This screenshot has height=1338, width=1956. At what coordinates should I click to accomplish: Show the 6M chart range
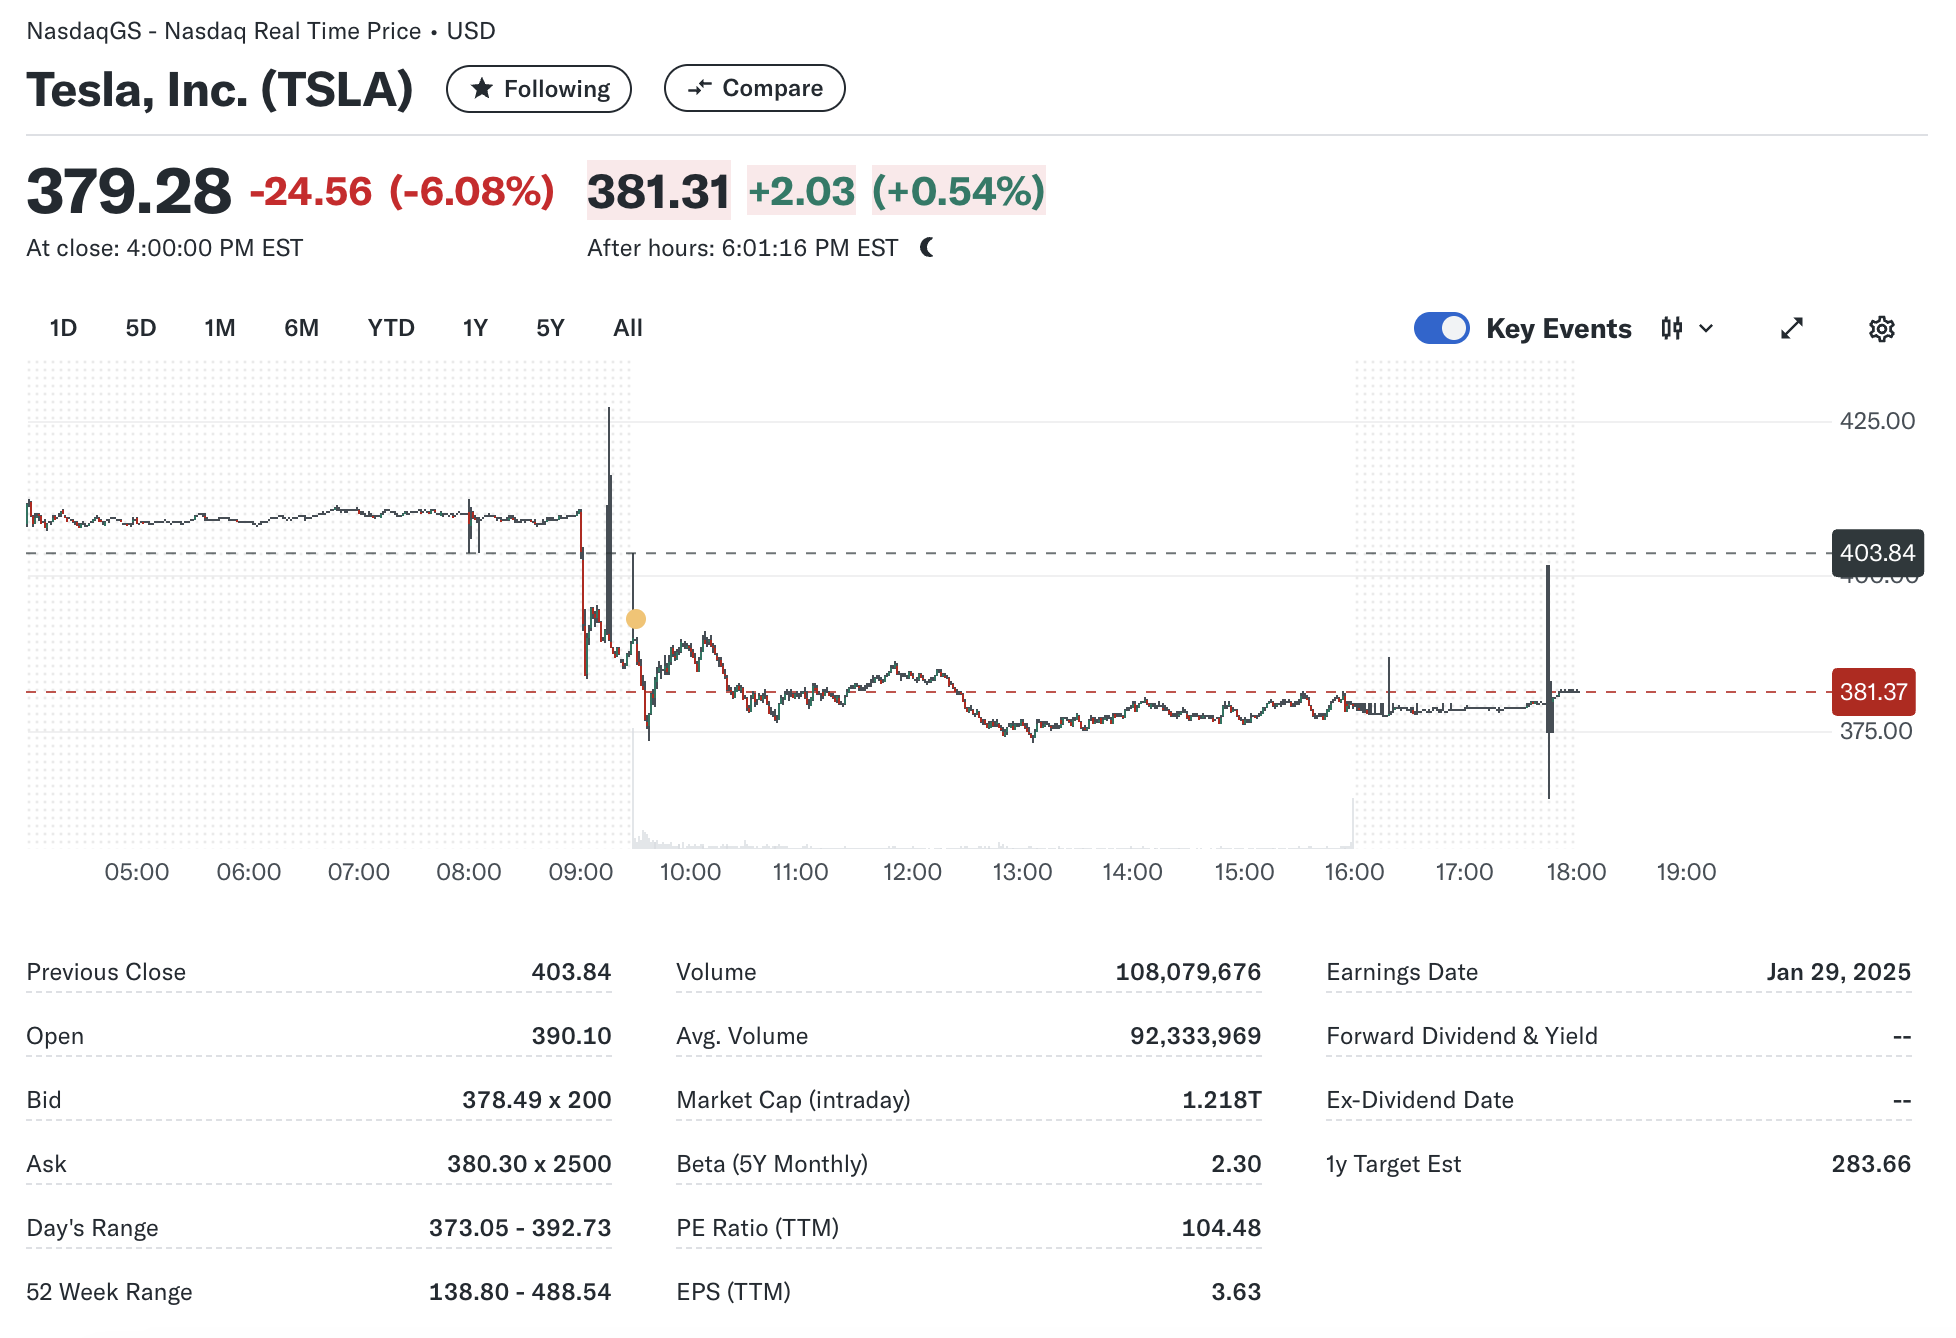point(301,328)
